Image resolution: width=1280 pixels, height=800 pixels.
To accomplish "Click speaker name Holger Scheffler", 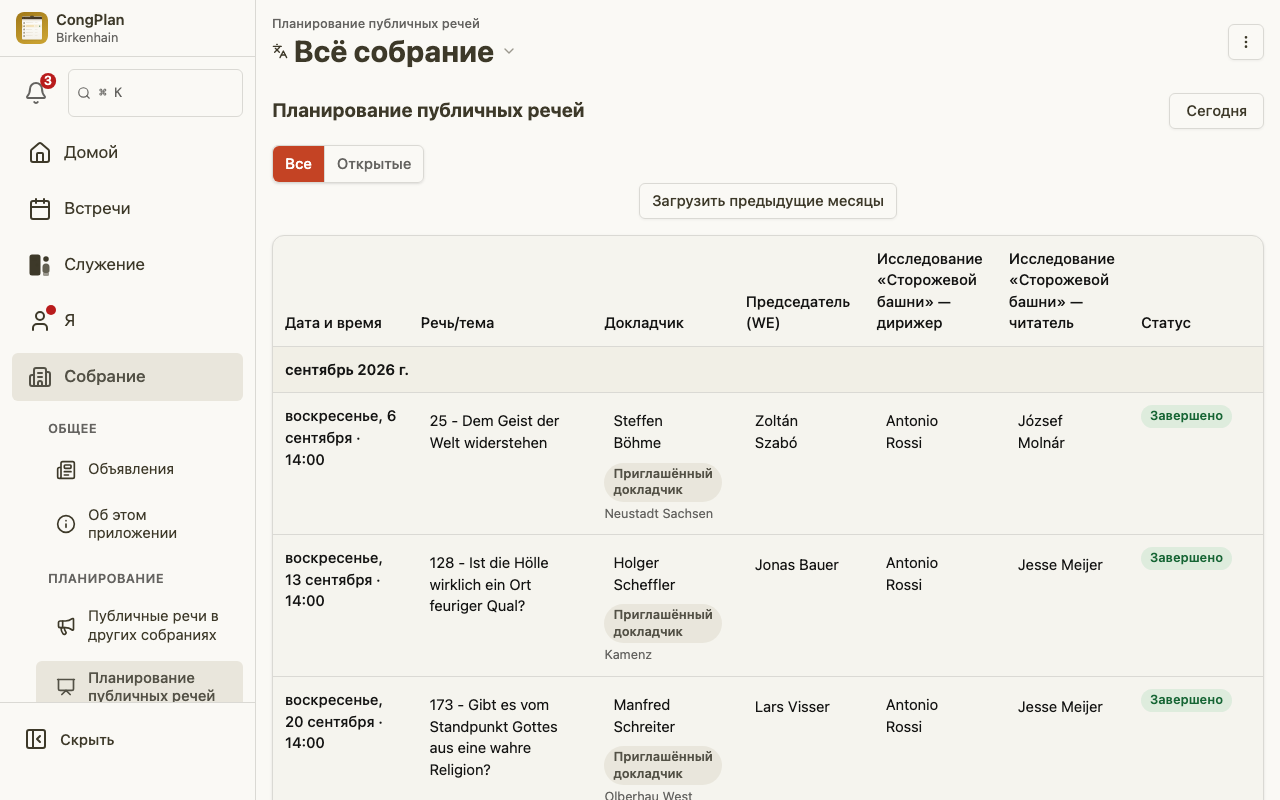I will tap(644, 574).
